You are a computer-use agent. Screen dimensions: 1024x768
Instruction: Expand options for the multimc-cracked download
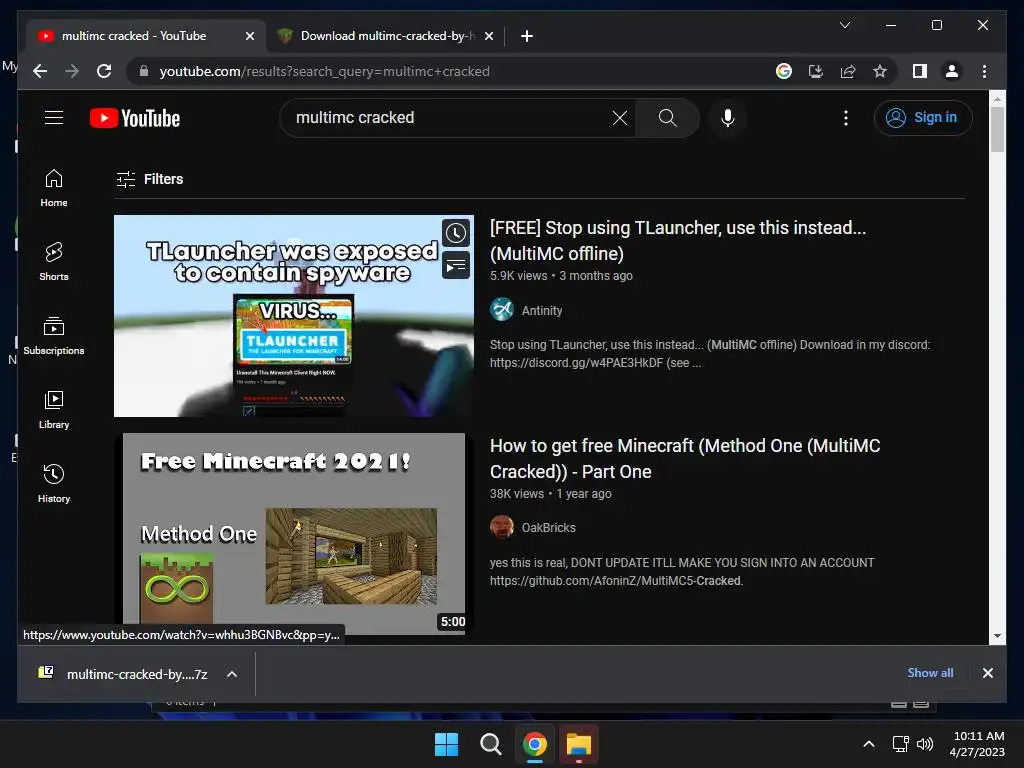click(232, 674)
